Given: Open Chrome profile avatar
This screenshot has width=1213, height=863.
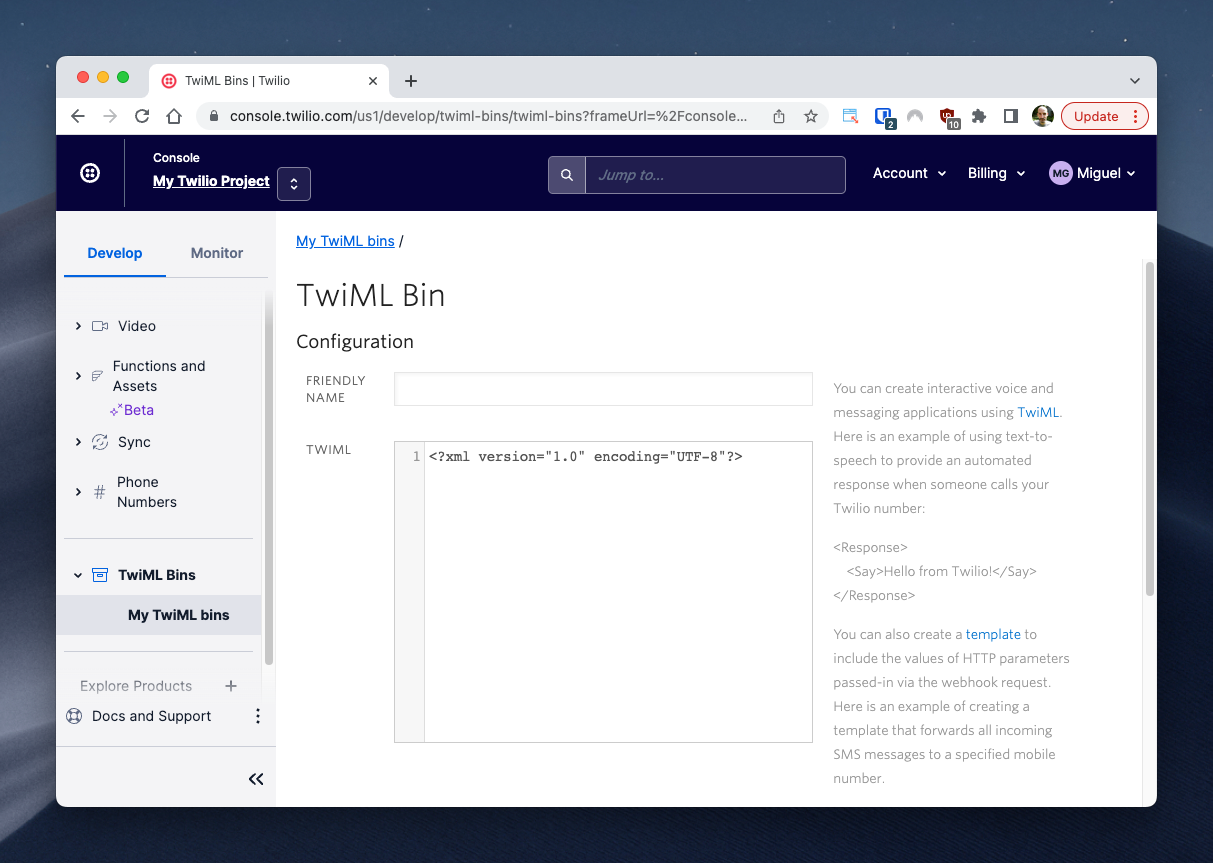Looking at the screenshot, I should [1042, 116].
